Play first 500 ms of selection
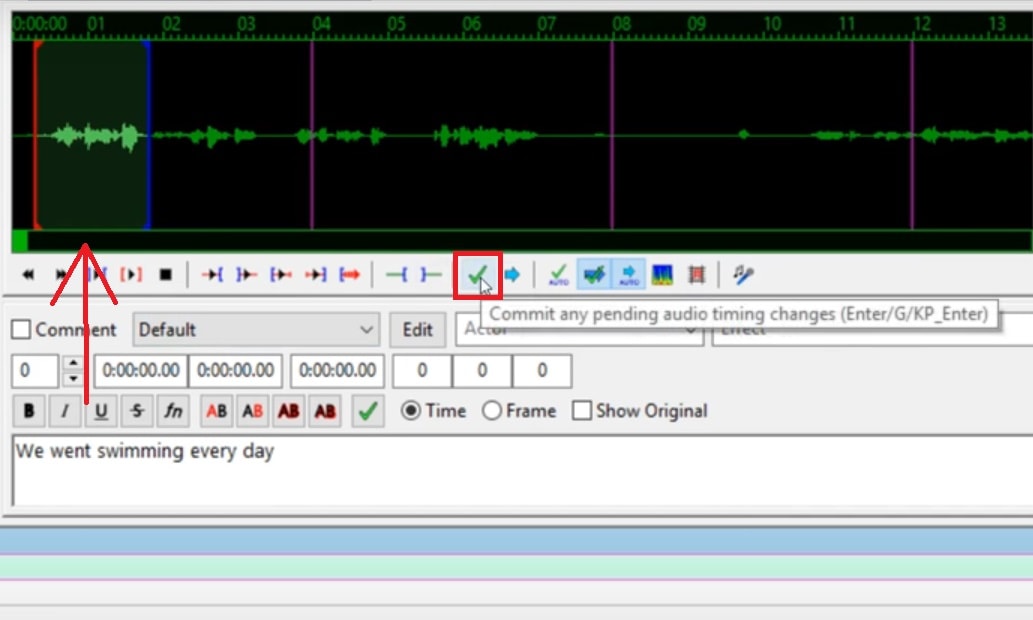 [x=281, y=274]
